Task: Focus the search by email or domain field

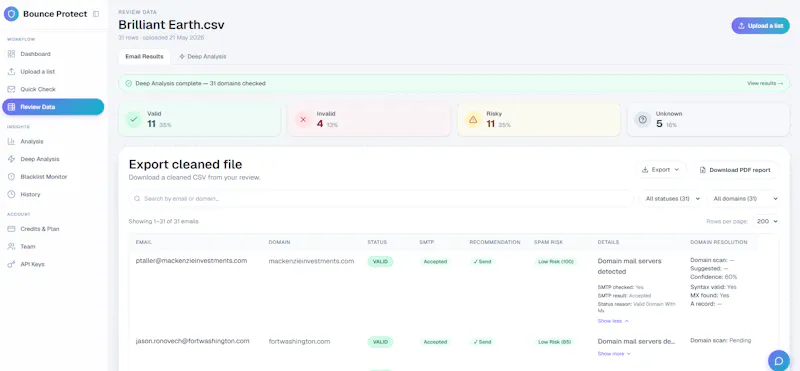Action: pos(381,199)
